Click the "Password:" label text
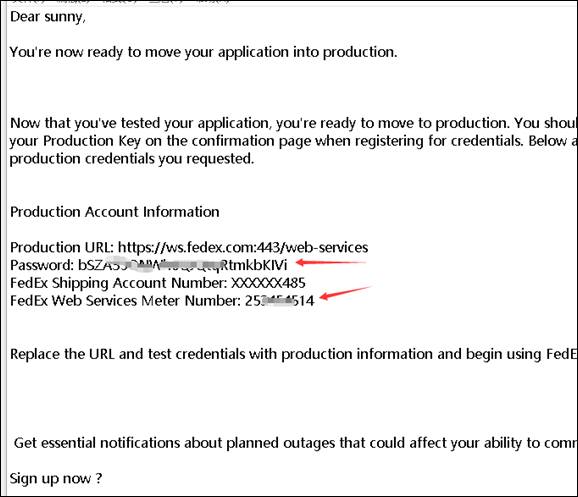Screen dimensions: 578x497 [42, 265]
